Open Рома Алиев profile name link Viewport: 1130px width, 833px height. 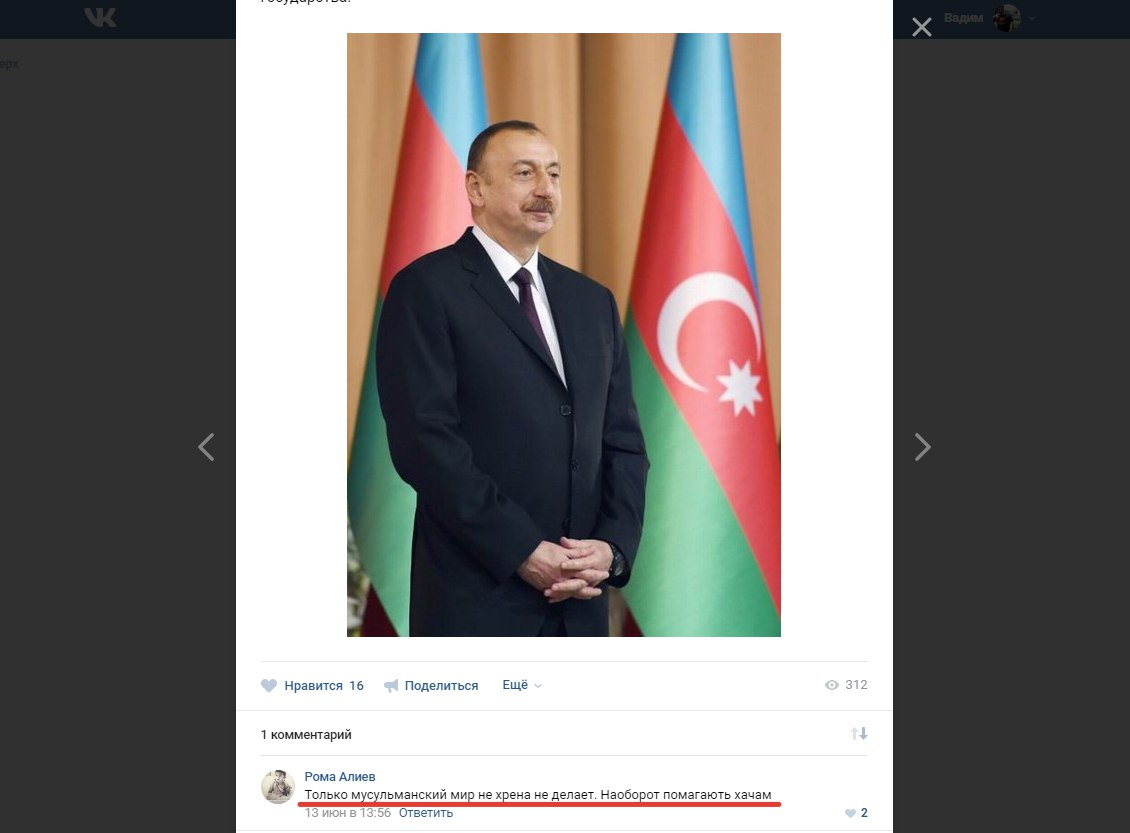pos(339,777)
